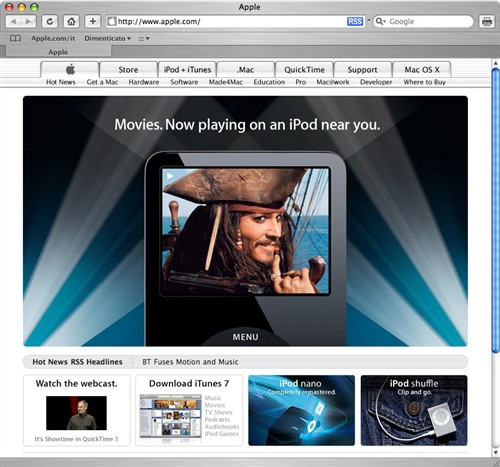Click It's Showtime in QuickTime 7 text
The height and width of the screenshot is (467, 500).
(x=77, y=439)
